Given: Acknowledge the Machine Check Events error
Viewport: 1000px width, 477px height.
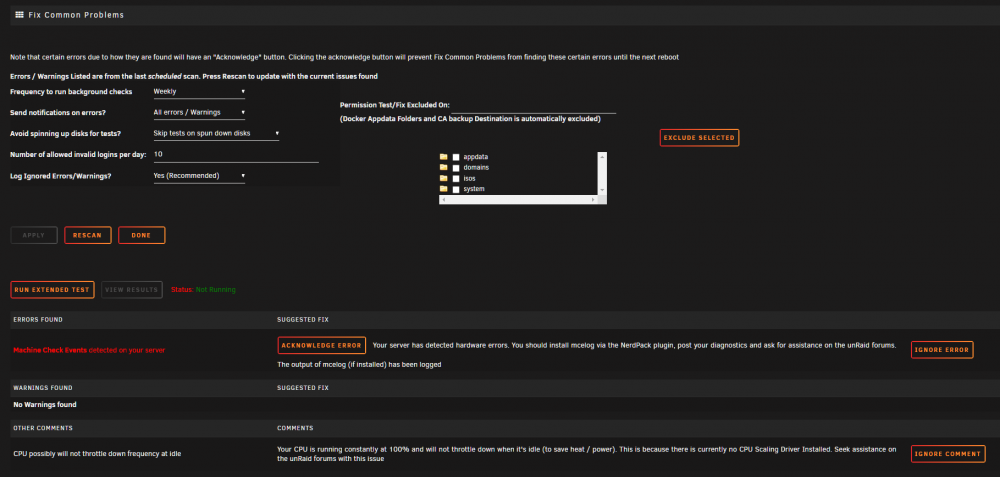Looking at the screenshot, I should [322, 346].
